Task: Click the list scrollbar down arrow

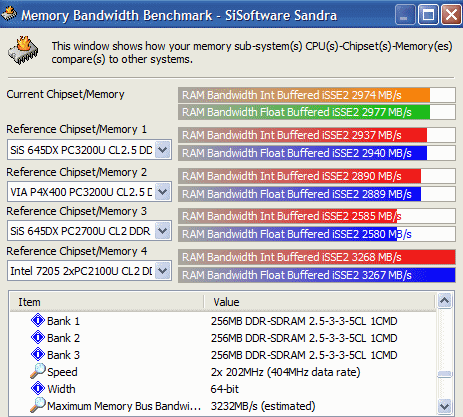Action: point(445,406)
